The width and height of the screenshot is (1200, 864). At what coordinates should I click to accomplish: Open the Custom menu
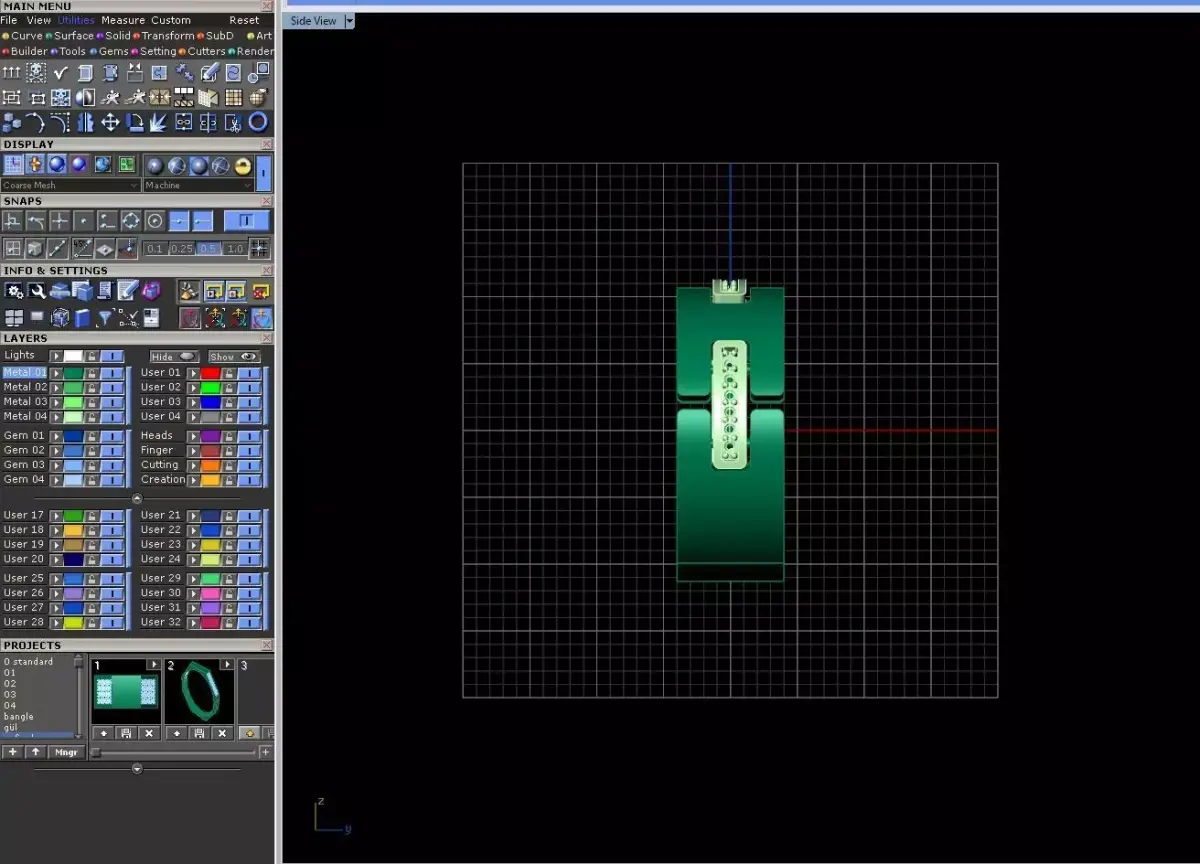coord(171,20)
